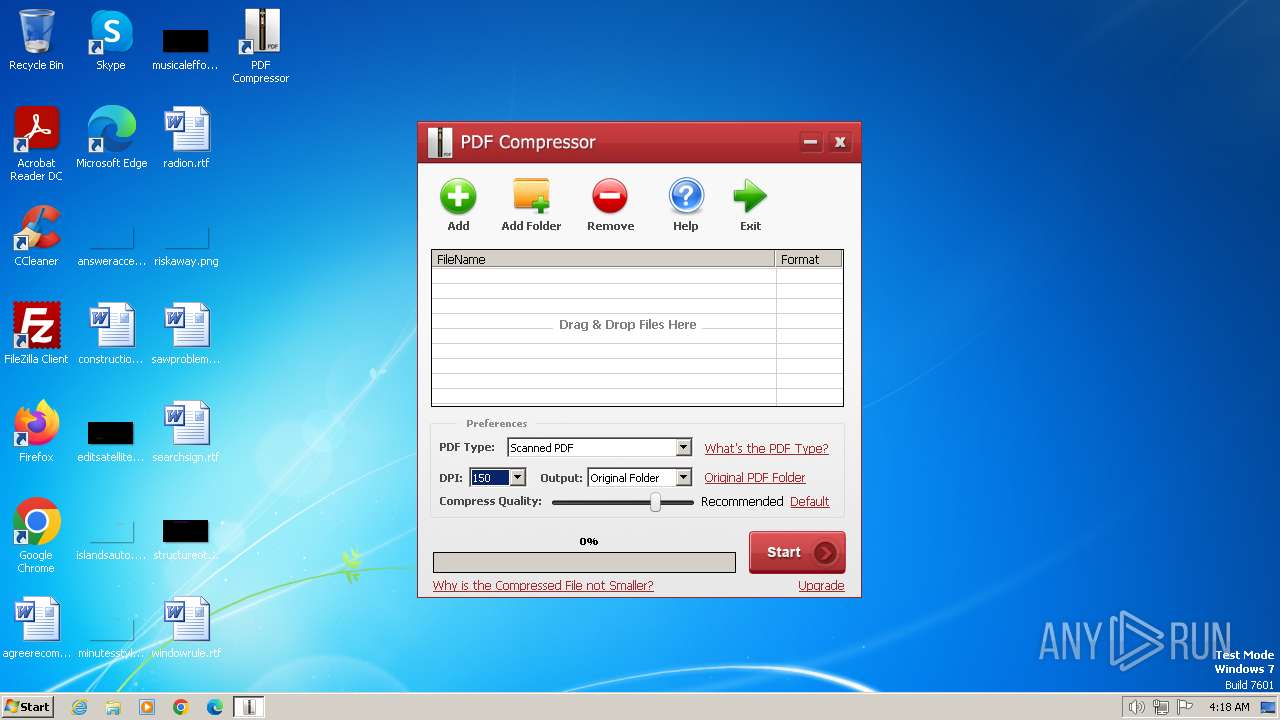Viewport: 1280px width, 720px height.
Task: Click the Original PDF Folder link
Action: (755, 478)
